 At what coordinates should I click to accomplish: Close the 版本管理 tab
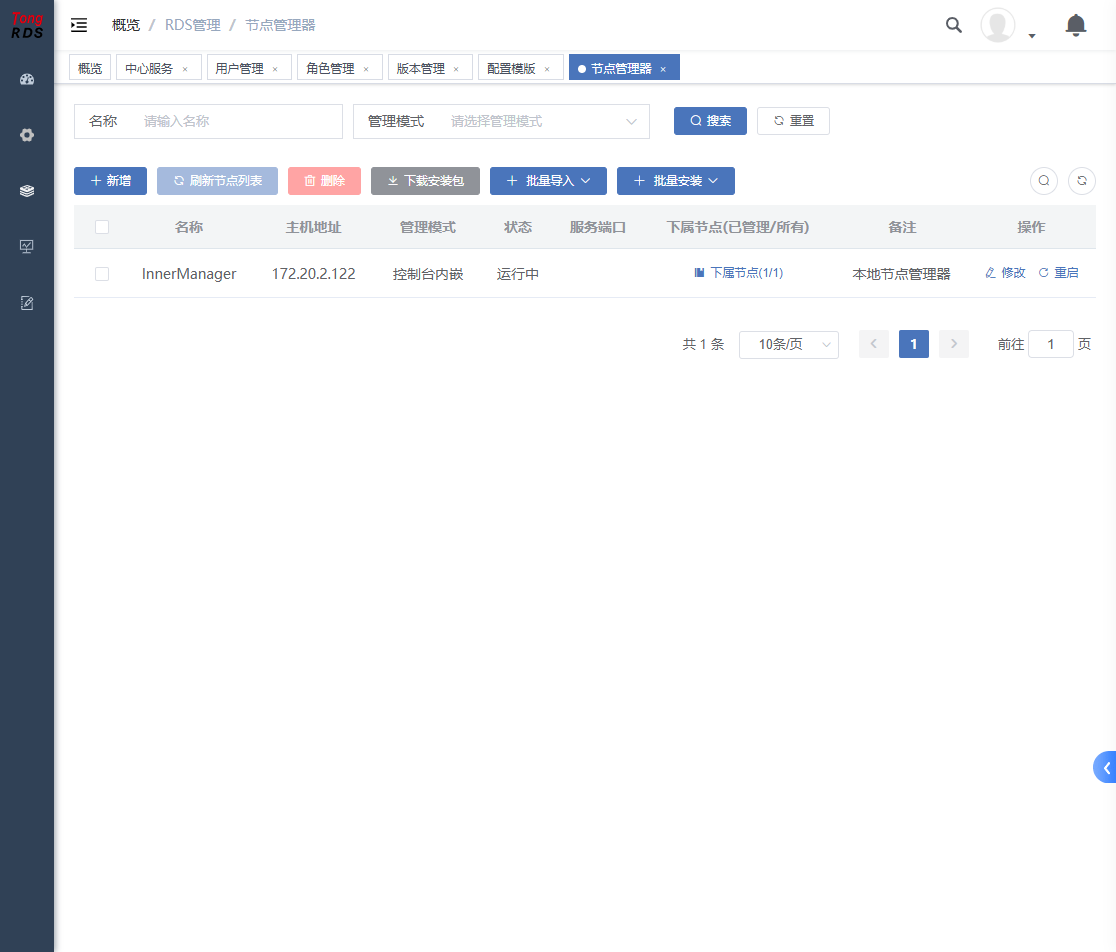(x=456, y=69)
